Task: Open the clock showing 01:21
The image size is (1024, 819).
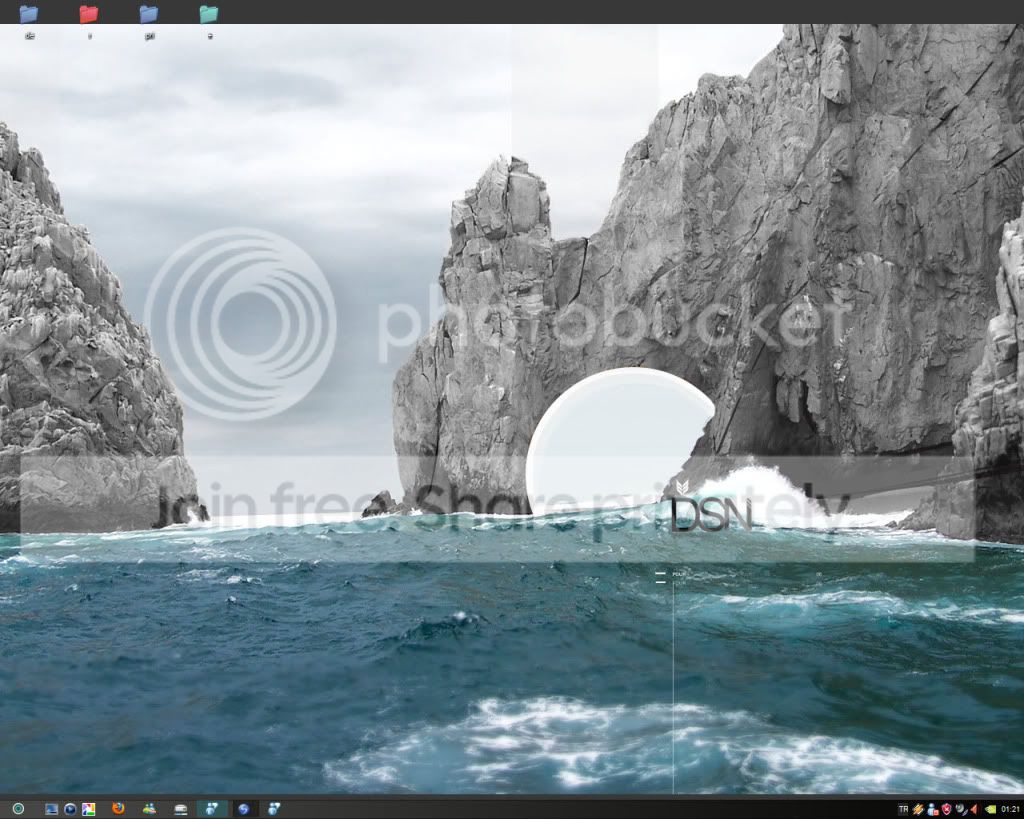Action: click(1010, 809)
